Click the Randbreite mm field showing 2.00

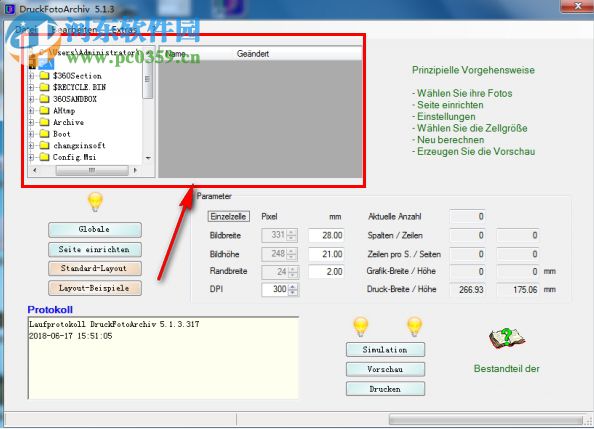pos(326,272)
